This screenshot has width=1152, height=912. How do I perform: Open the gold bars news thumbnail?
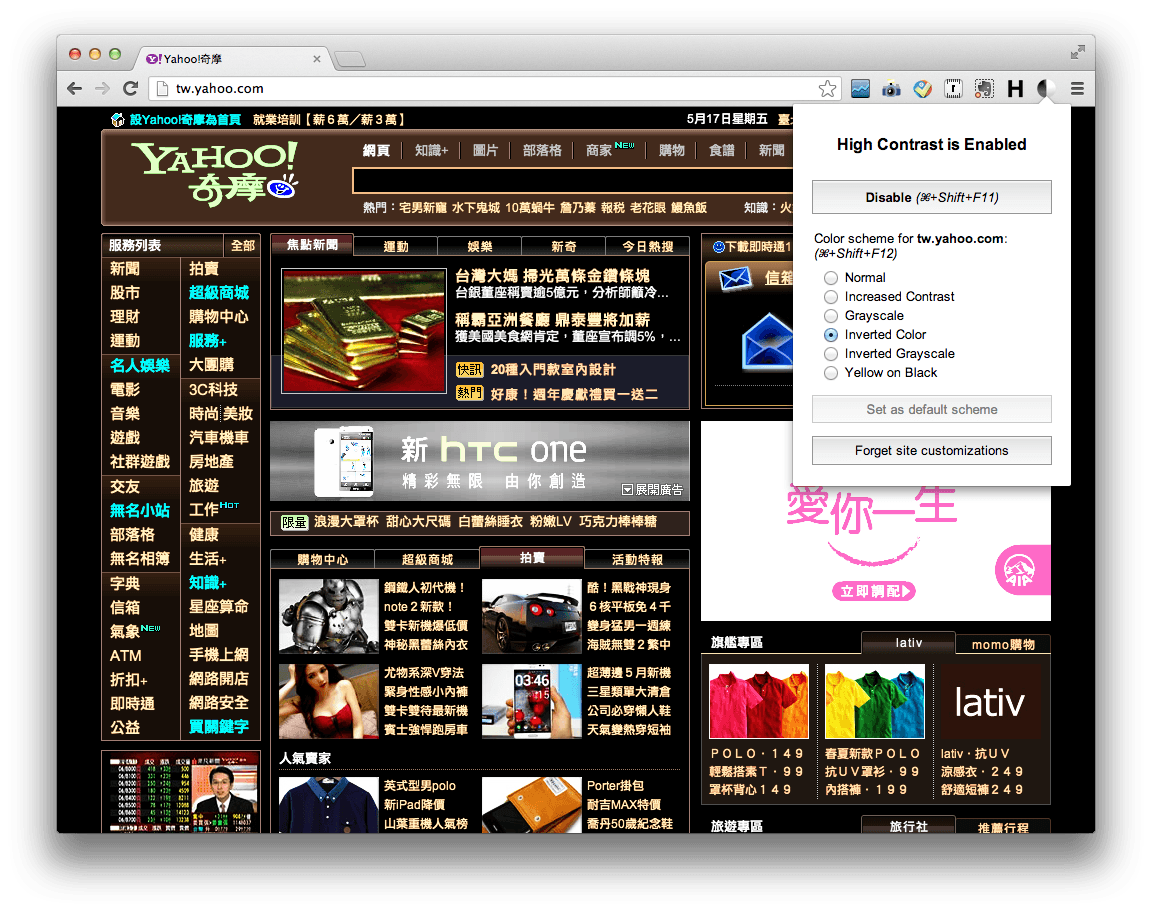363,330
